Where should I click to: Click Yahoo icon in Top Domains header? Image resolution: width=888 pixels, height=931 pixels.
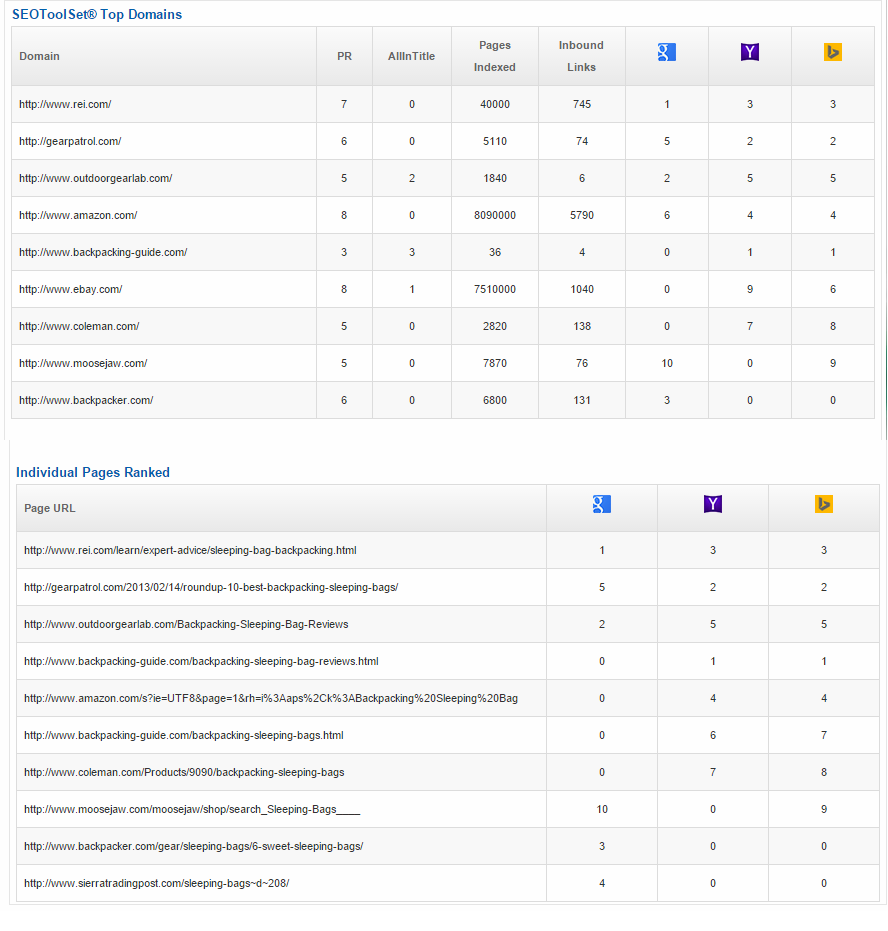tap(750, 52)
